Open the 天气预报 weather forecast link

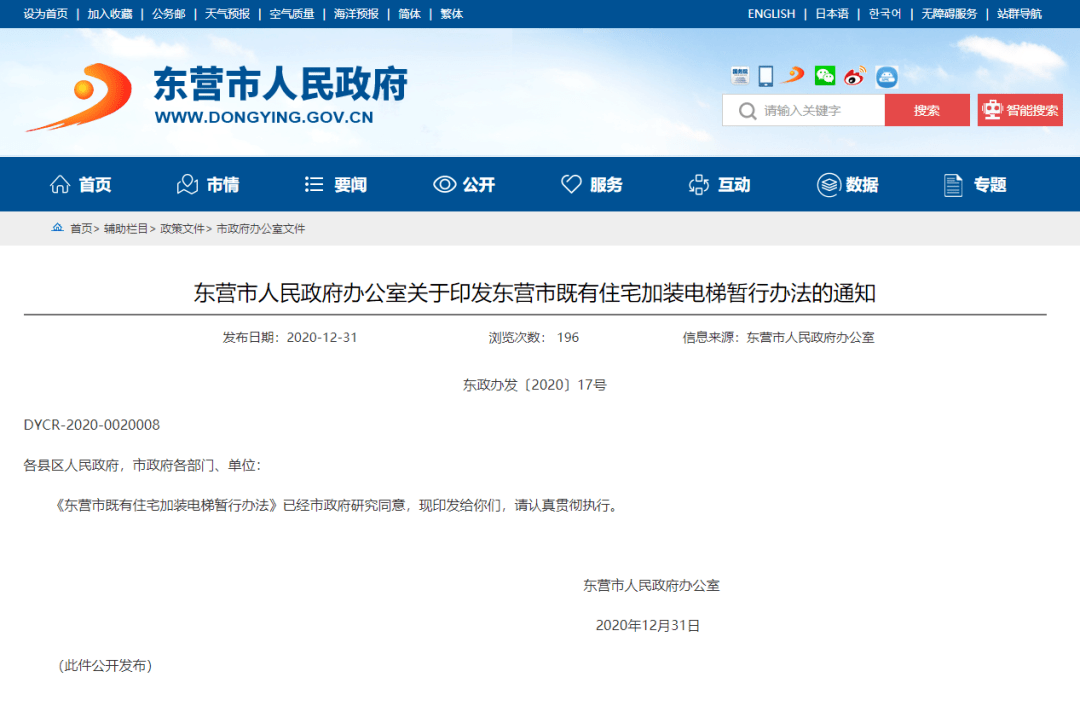(x=227, y=14)
